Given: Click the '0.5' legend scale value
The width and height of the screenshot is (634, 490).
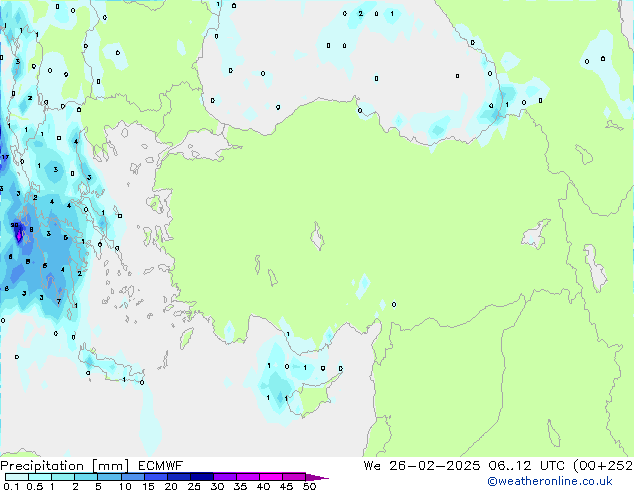Looking at the screenshot, I should [35, 486].
